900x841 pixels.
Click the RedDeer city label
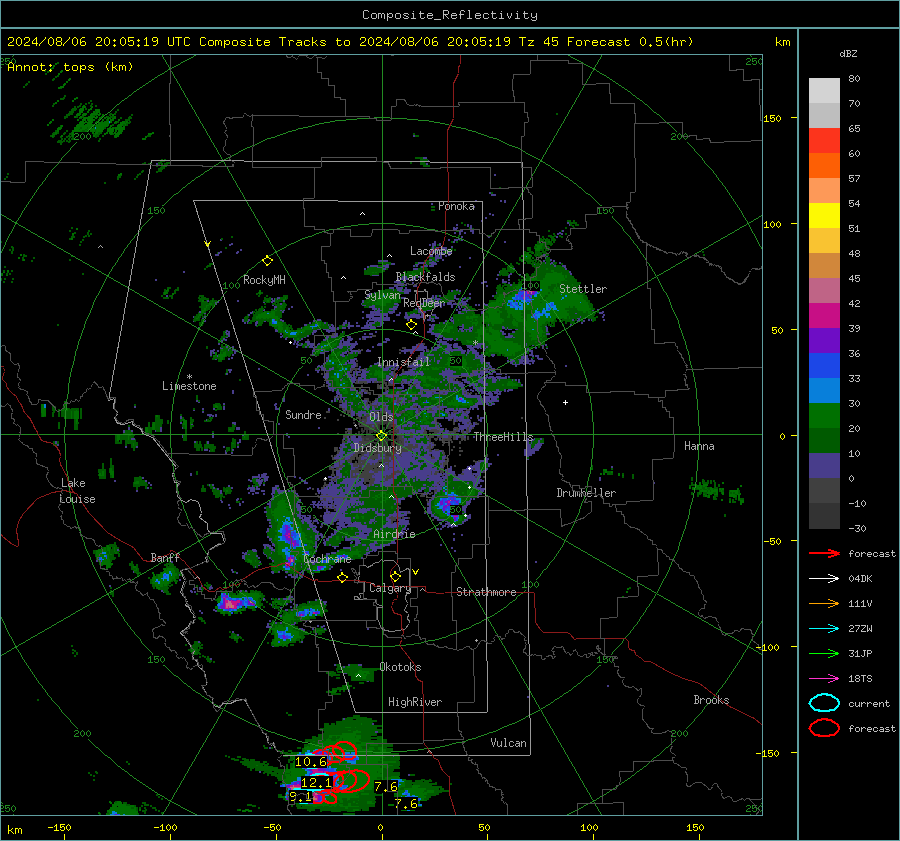tap(424, 303)
